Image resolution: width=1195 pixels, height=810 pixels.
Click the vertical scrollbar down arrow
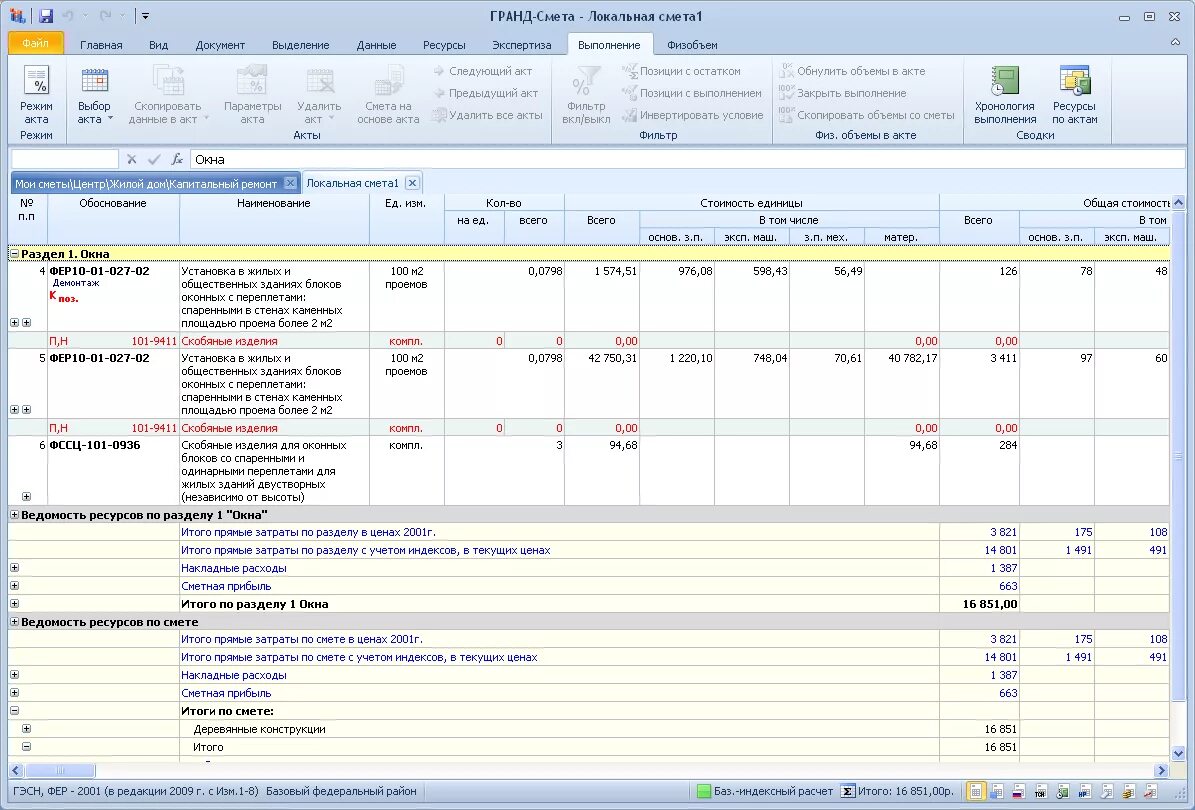[1178, 754]
